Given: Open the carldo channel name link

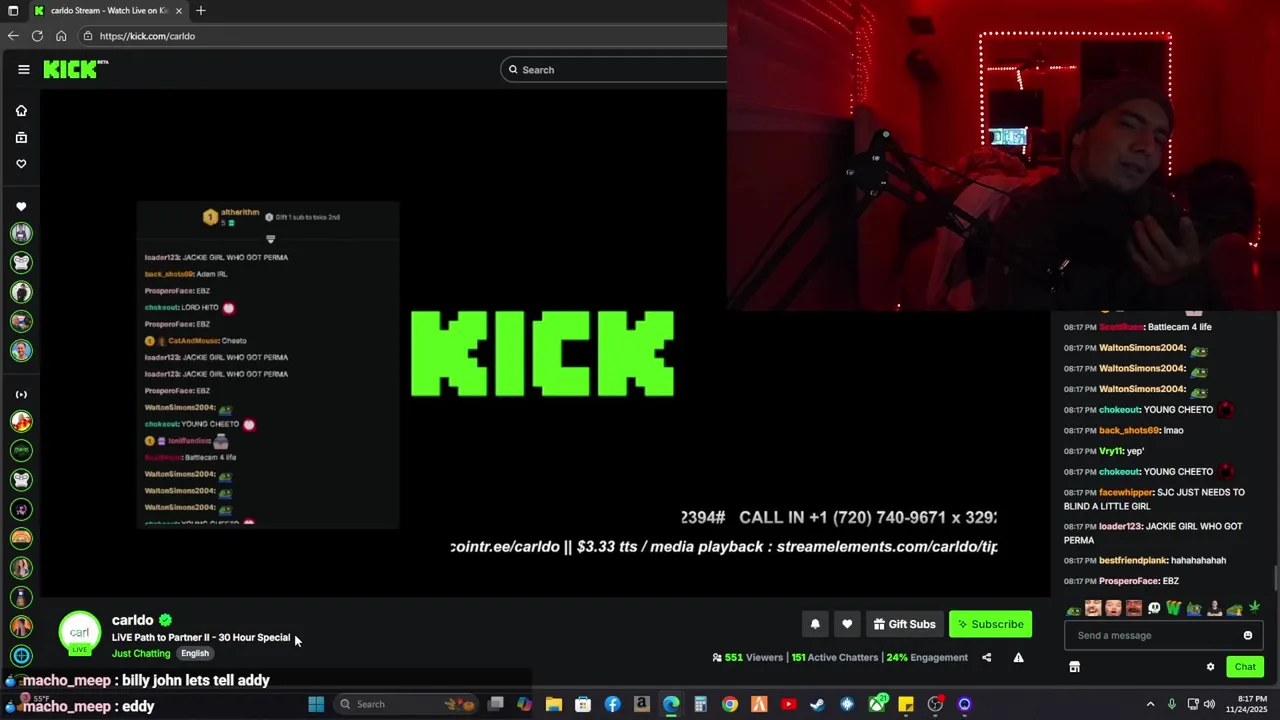Looking at the screenshot, I should coord(133,620).
